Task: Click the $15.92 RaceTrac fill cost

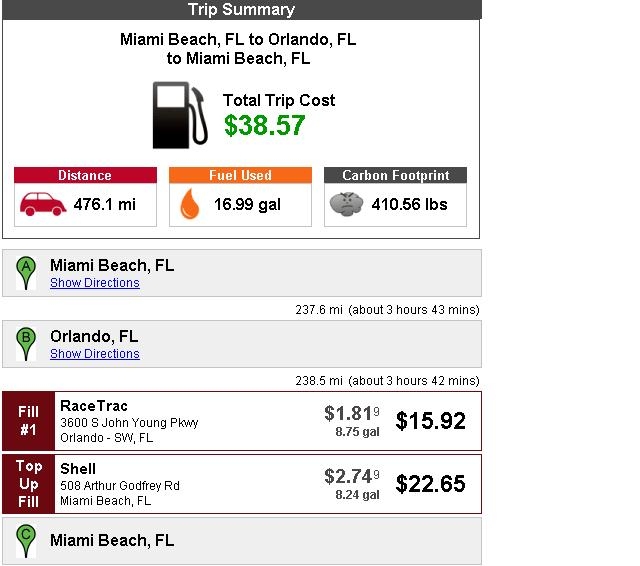Action: [431, 421]
